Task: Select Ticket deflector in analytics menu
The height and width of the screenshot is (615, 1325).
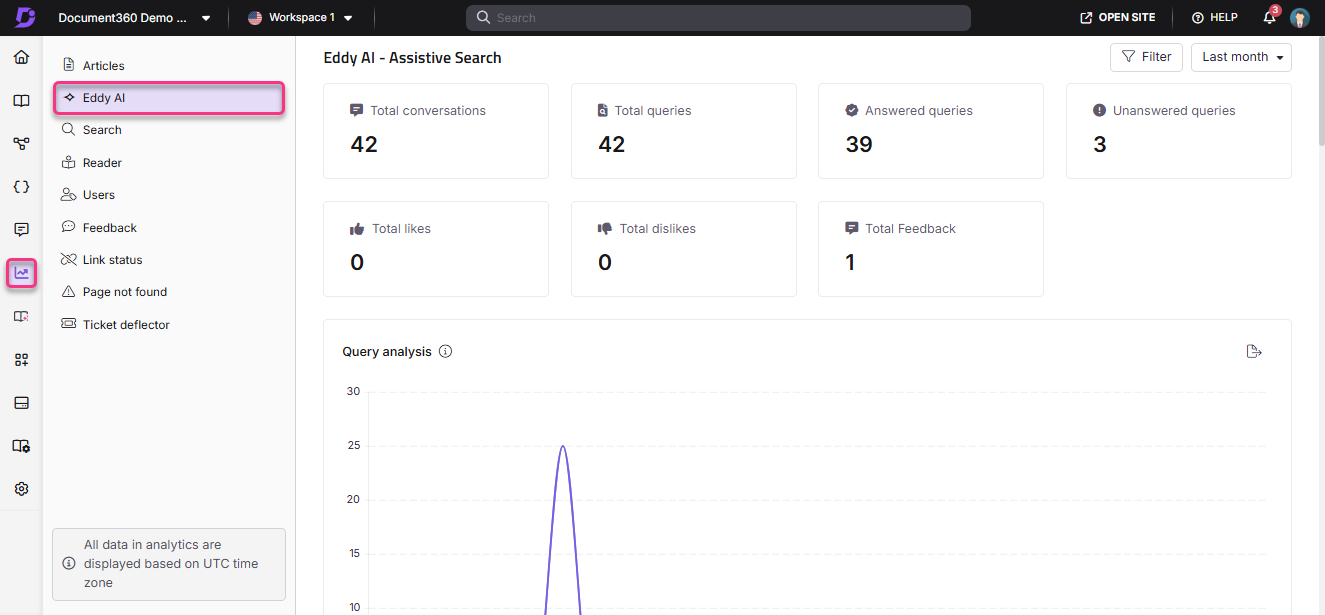Action: pos(124,324)
